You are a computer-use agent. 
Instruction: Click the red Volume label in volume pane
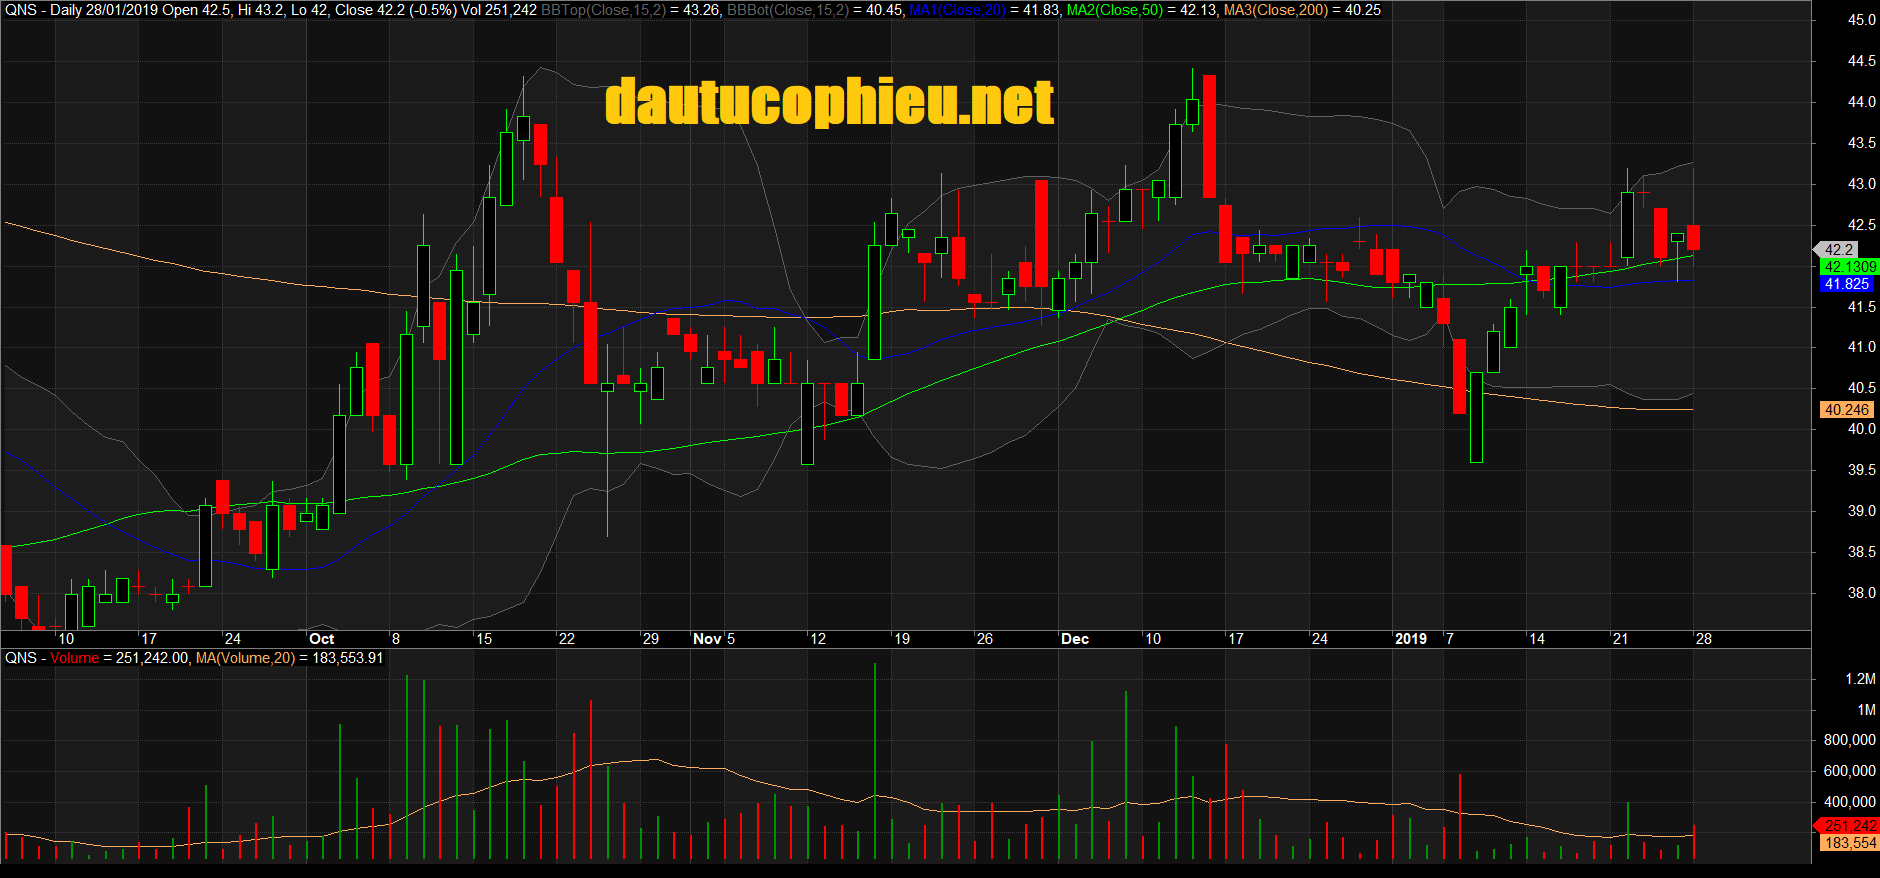tap(75, 658)
